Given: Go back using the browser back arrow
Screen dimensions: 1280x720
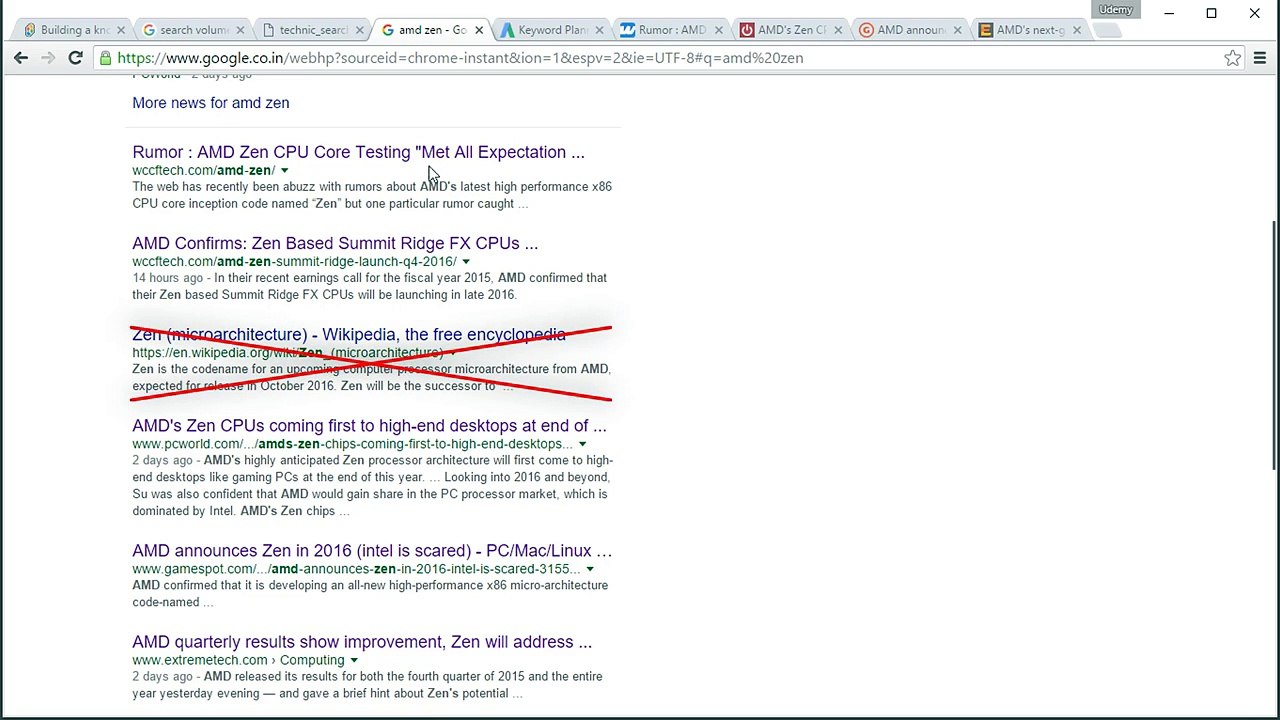Looking at the screenshot, I should [21, 58].
